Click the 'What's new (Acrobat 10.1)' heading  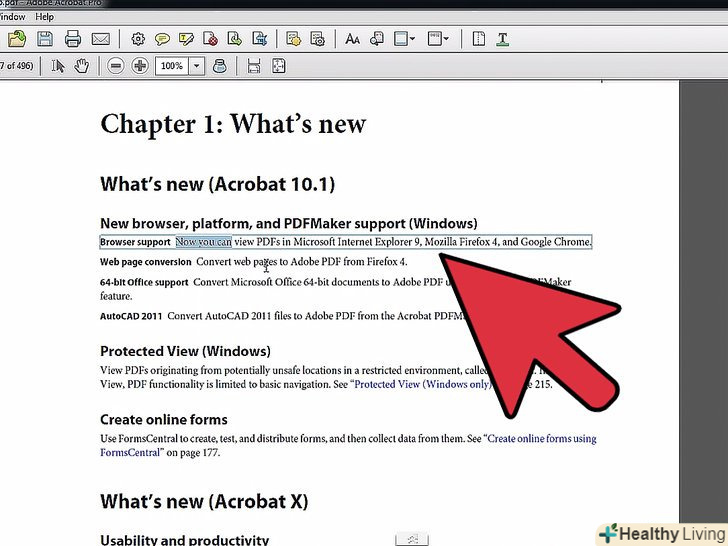217,184
